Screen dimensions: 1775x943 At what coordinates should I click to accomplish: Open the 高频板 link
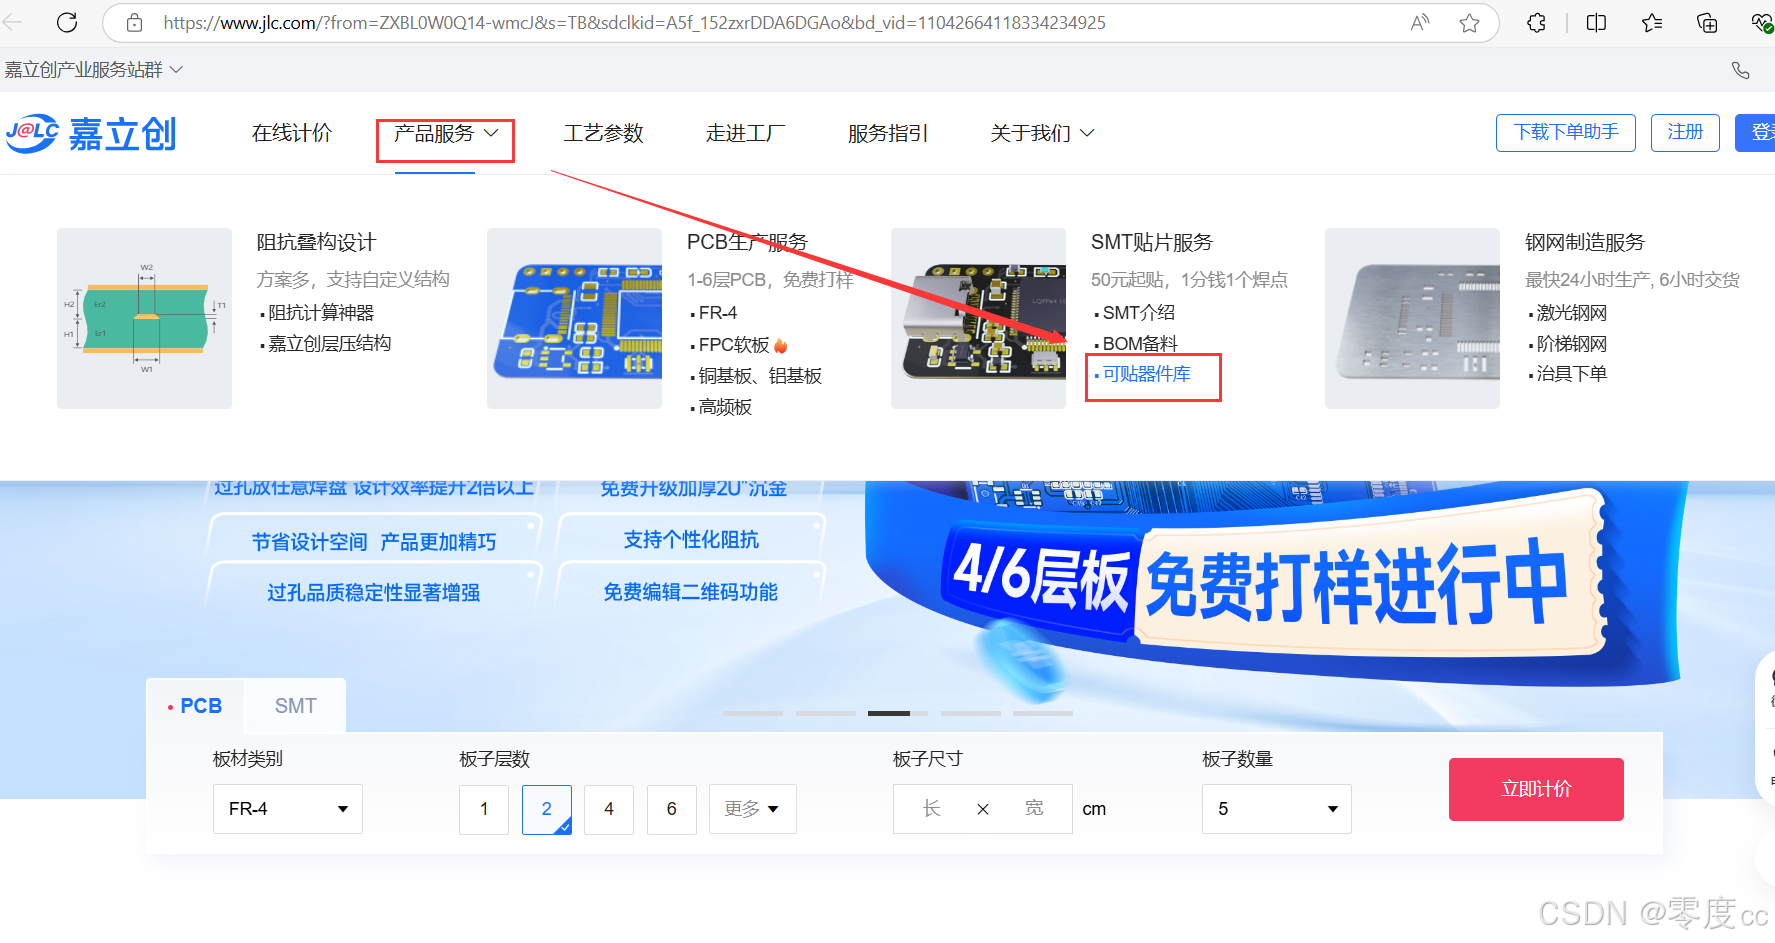coord(724,407)
